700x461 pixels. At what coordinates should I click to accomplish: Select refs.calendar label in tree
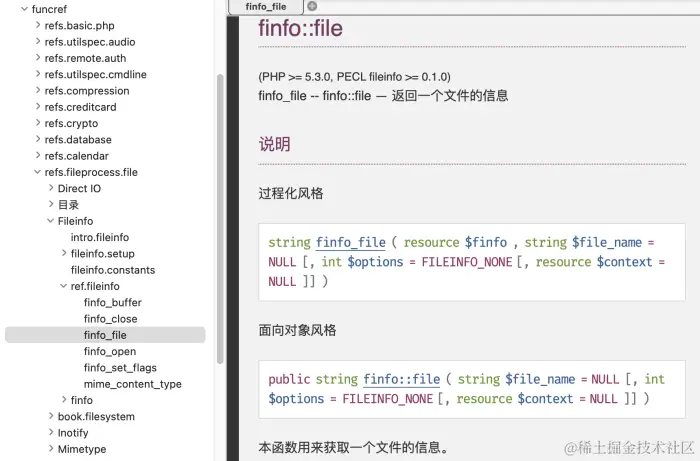click(76, 156)
